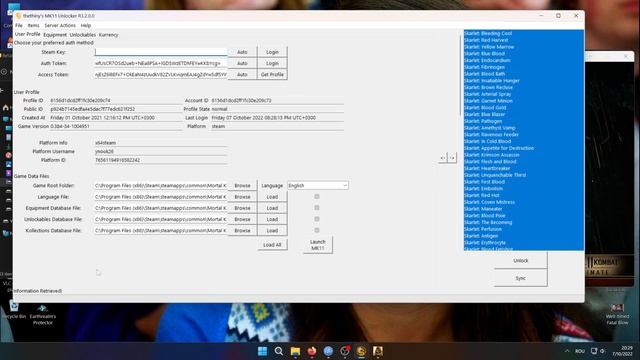Image resolution: width=640 pixels, height=360 pixels.
Task: Switch to the Kurrency tab
Action: [109, 35]
